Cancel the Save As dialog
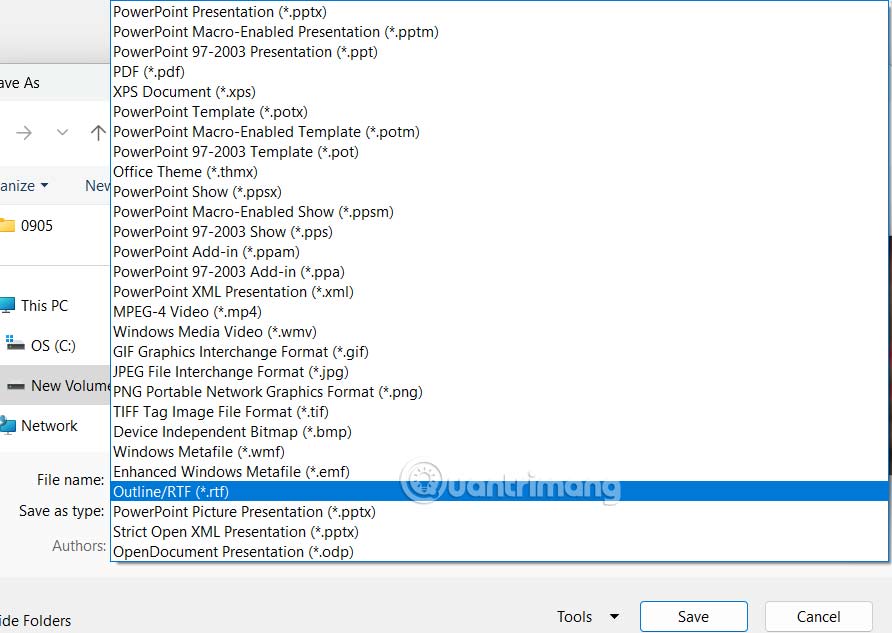Viewport: 892px width, 633px height. pos(818,617)
